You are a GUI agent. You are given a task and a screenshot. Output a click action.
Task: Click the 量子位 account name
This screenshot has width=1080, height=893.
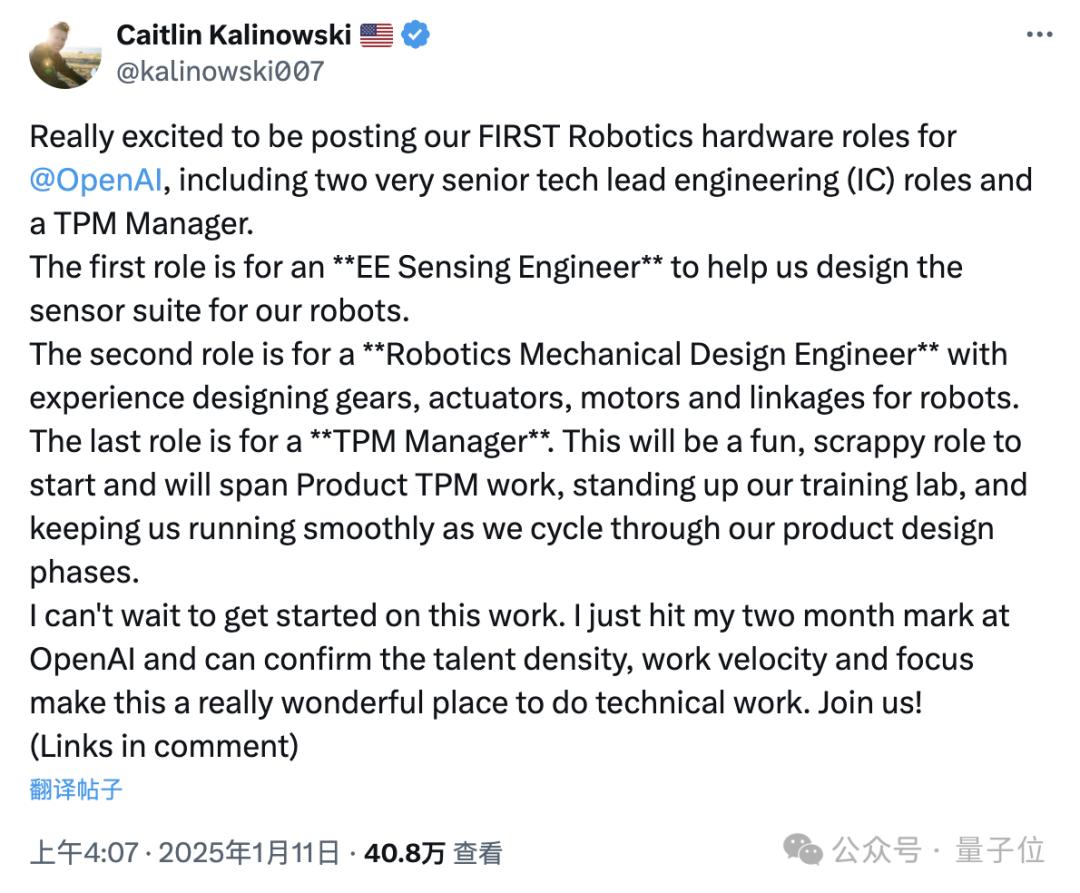pyautogui.click(x=999, y=850)
